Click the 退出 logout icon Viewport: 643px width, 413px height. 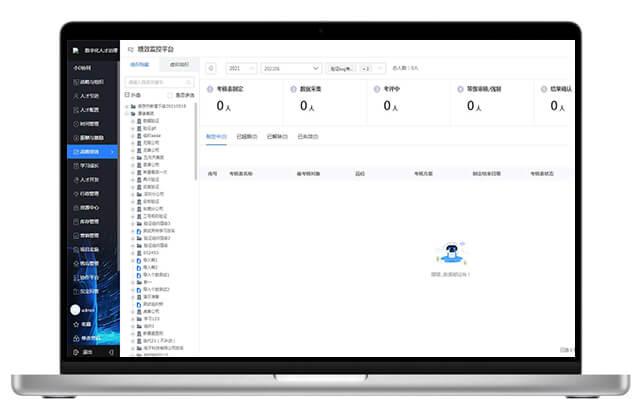(x=75, y=352)
